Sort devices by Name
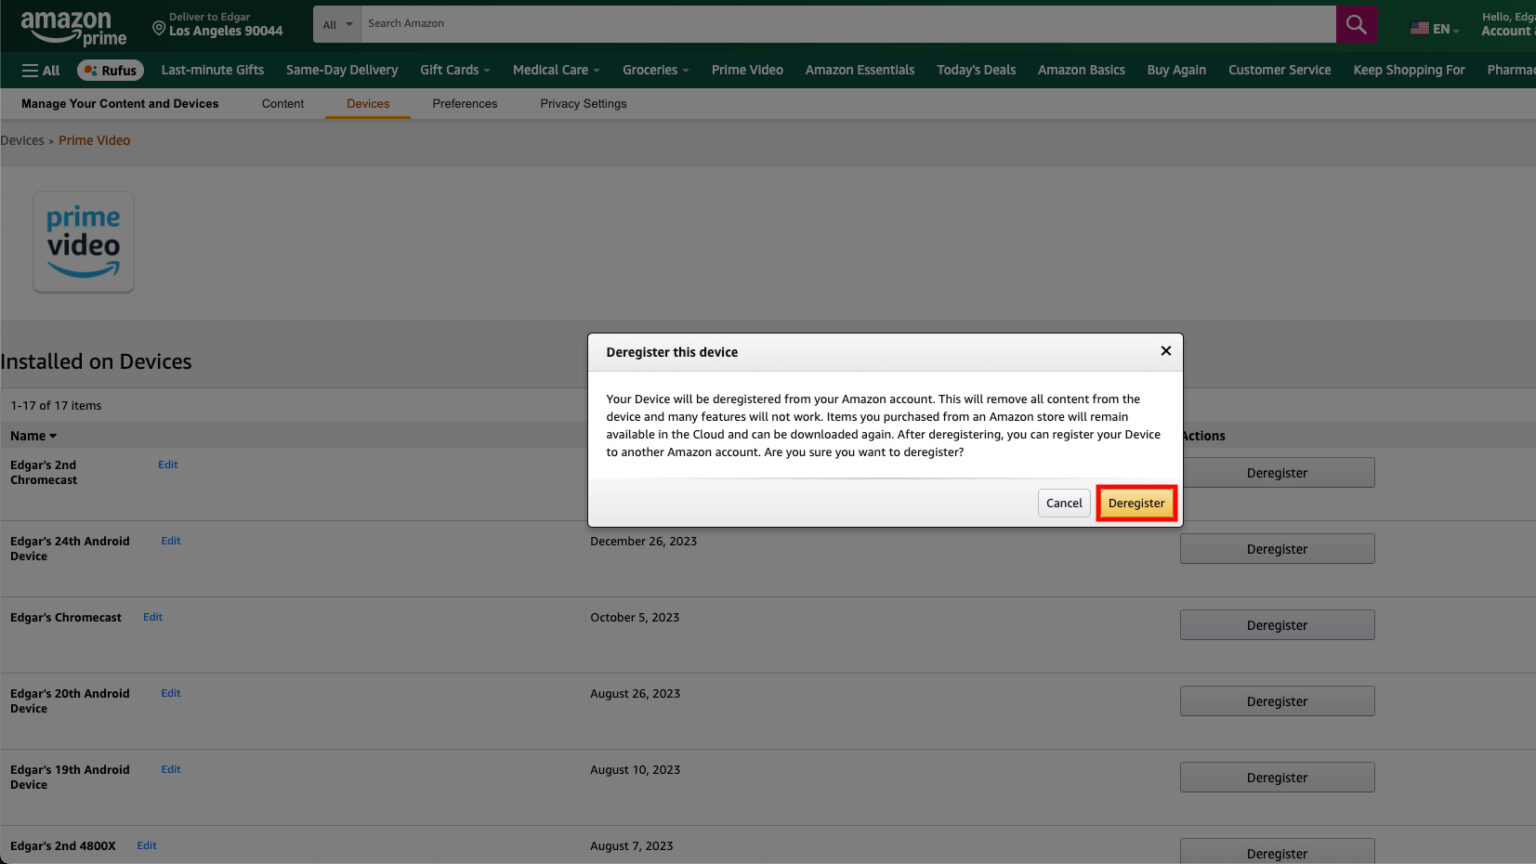The height and width of the screenshot is (864, 1536). [x=33, y=435]
